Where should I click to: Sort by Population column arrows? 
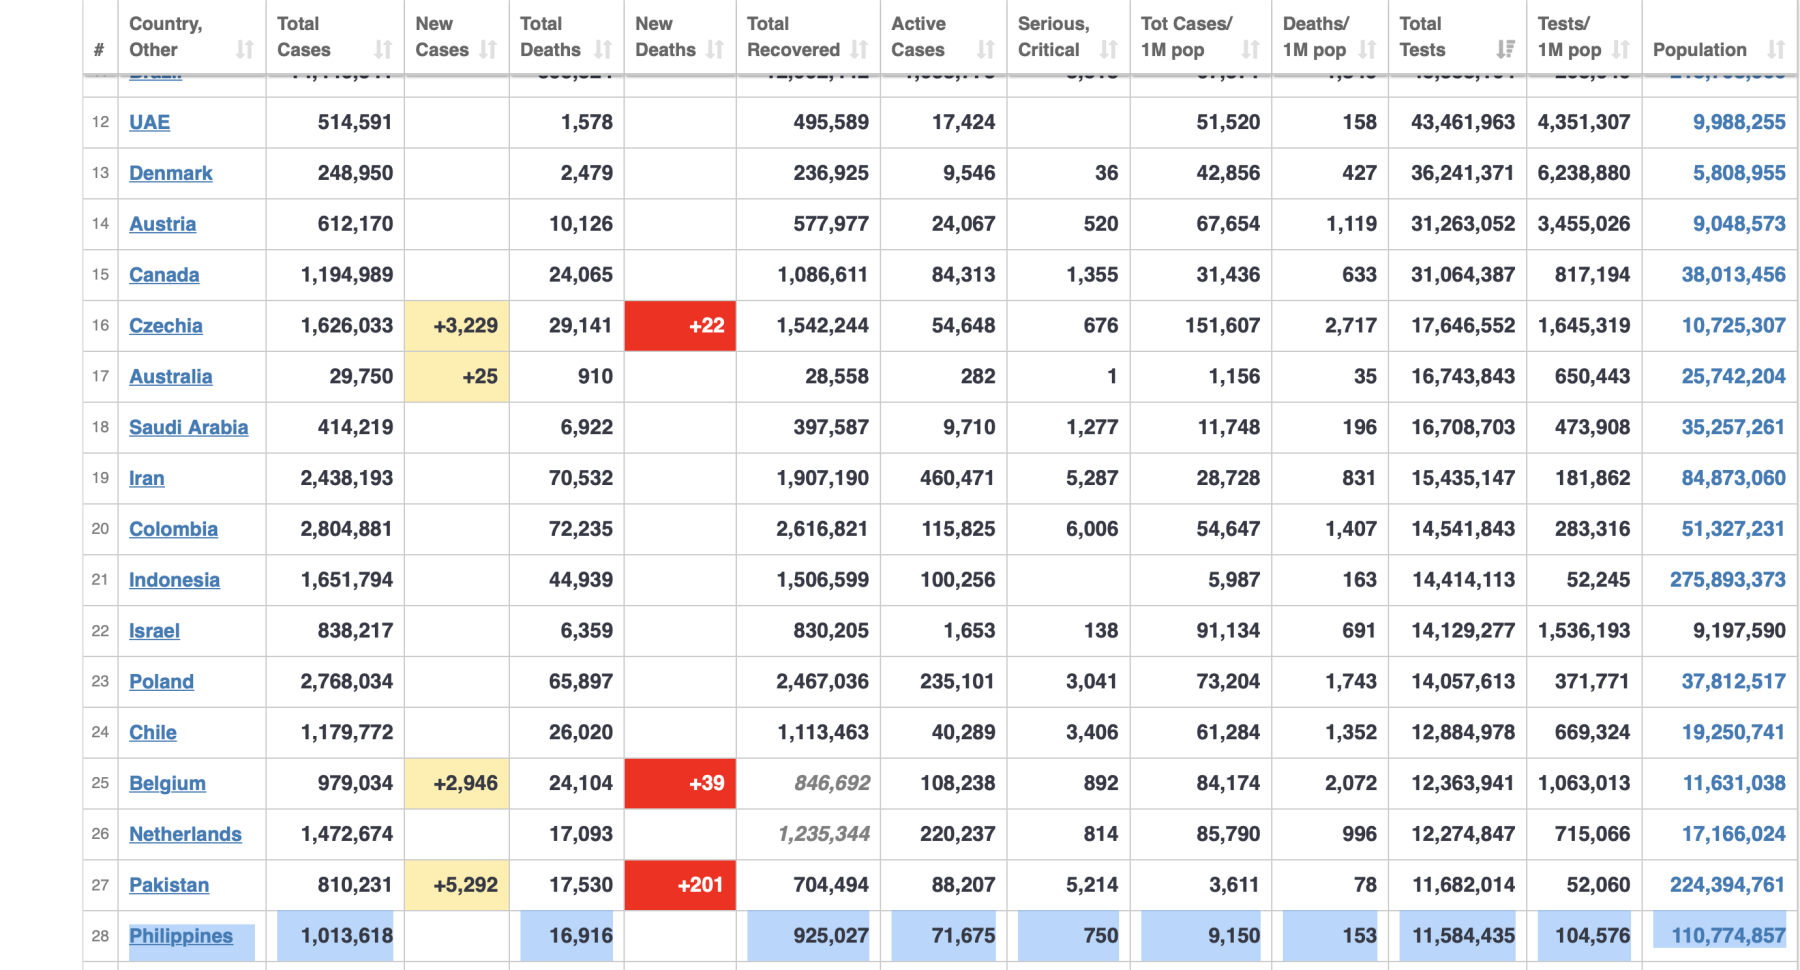tap(1776, 49)
